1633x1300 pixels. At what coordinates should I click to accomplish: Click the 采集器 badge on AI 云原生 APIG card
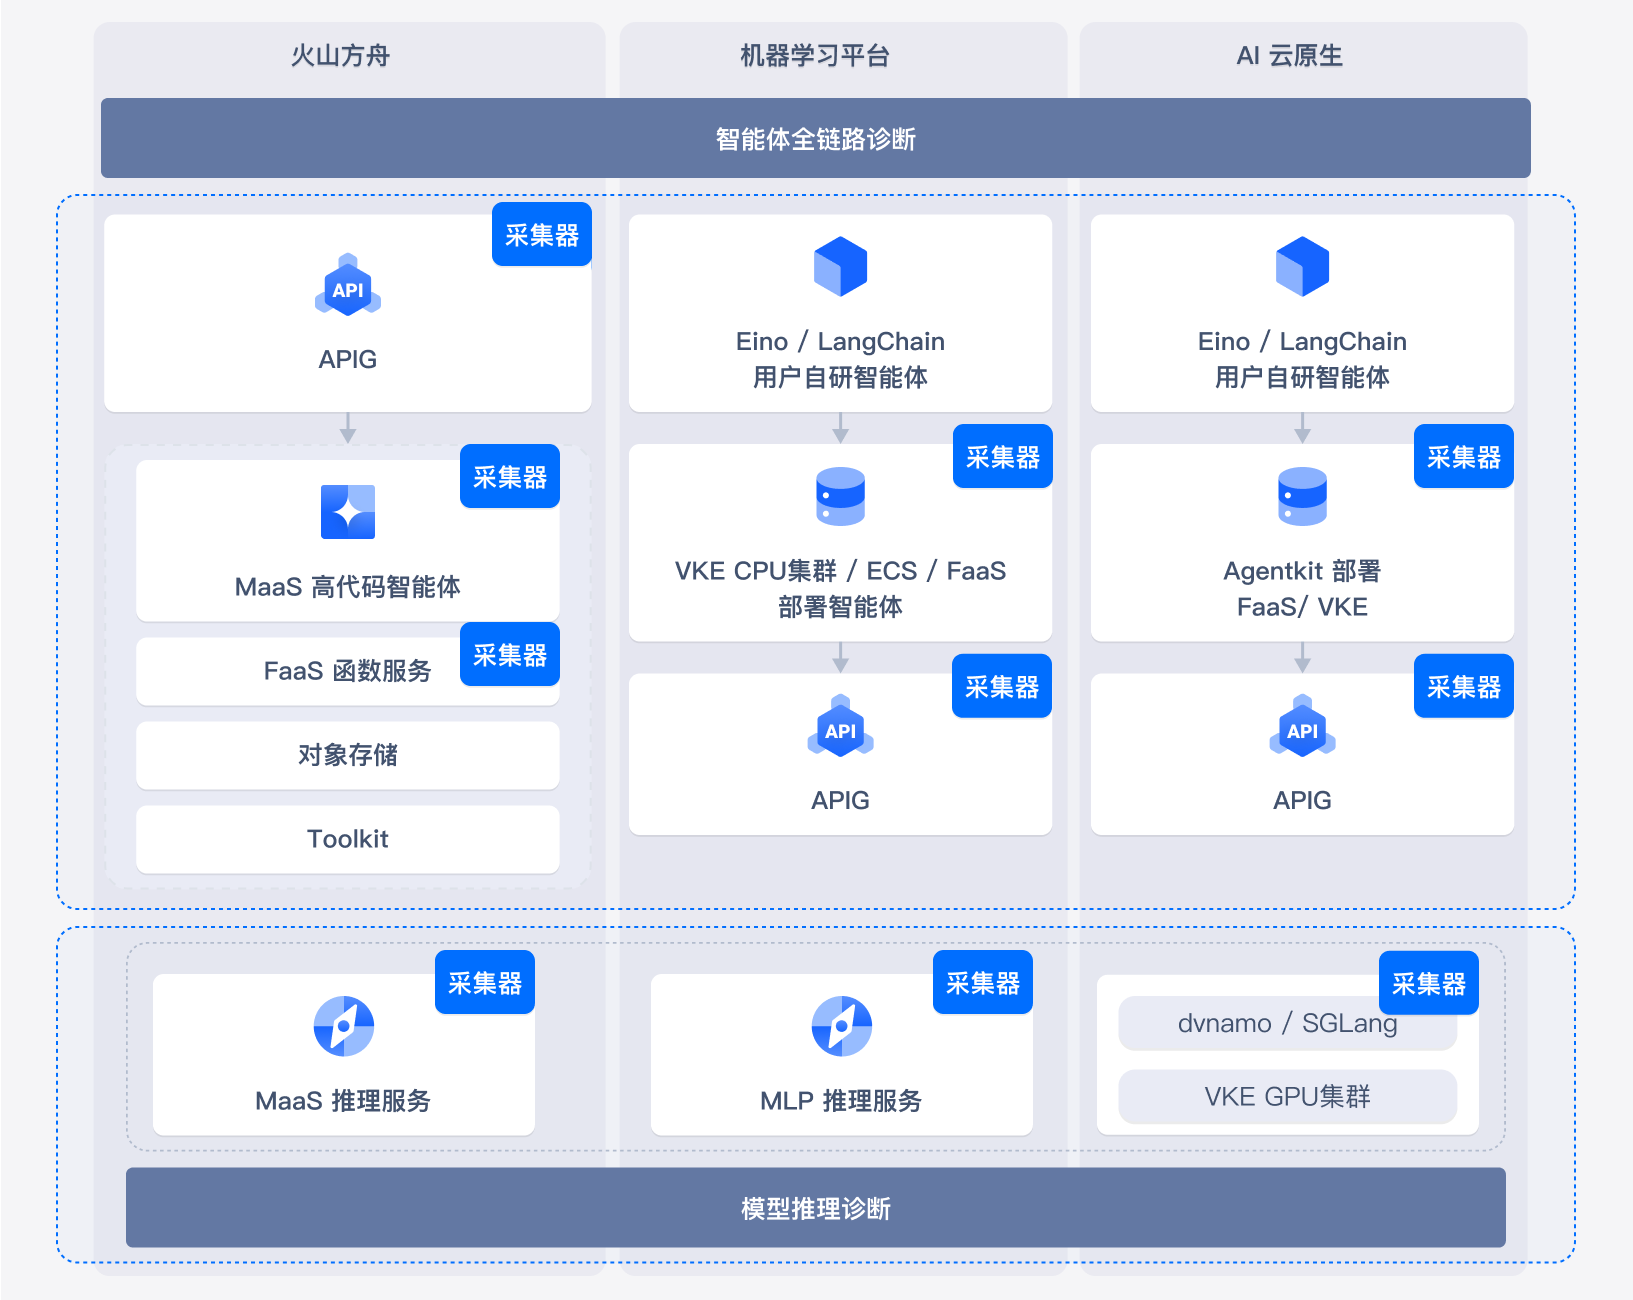(1464, 687)
